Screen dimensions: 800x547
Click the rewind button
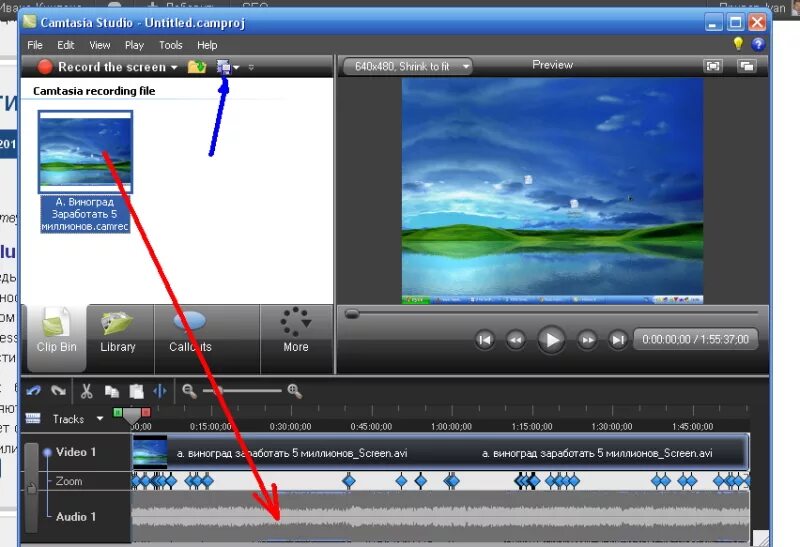pyautogui.click(x=516, y=340)
